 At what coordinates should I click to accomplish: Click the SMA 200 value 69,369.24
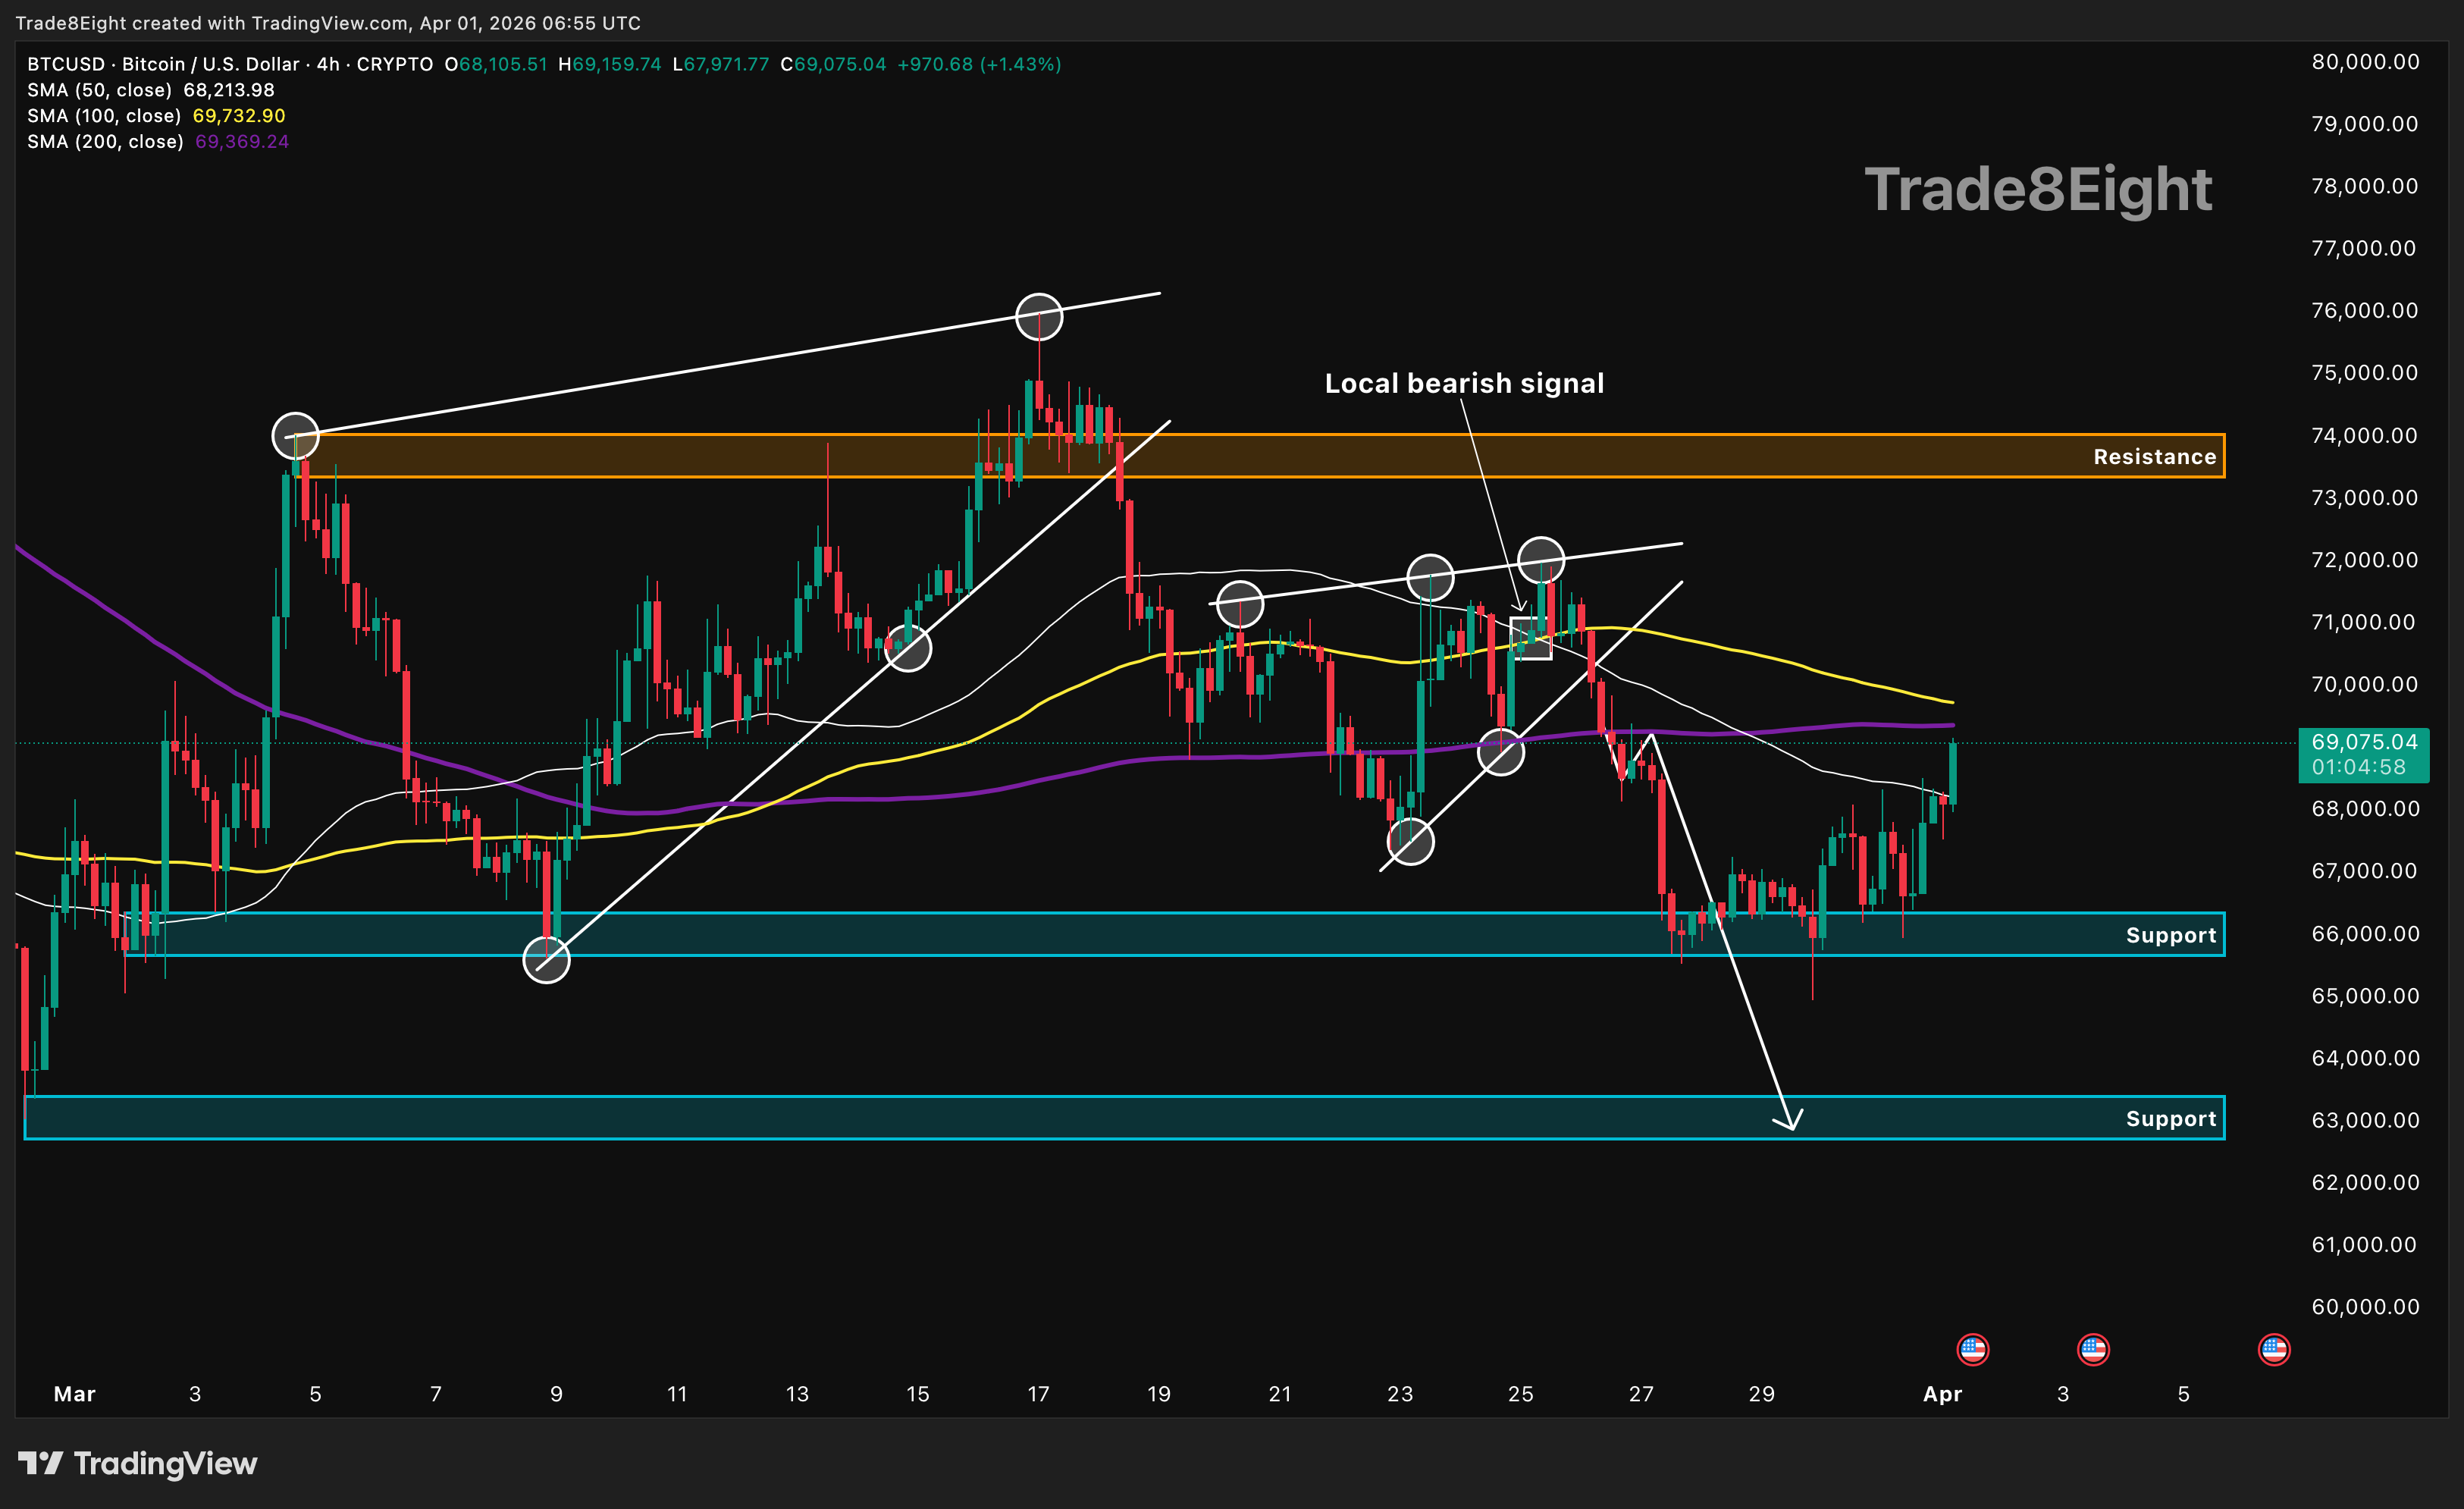point(242,142)
